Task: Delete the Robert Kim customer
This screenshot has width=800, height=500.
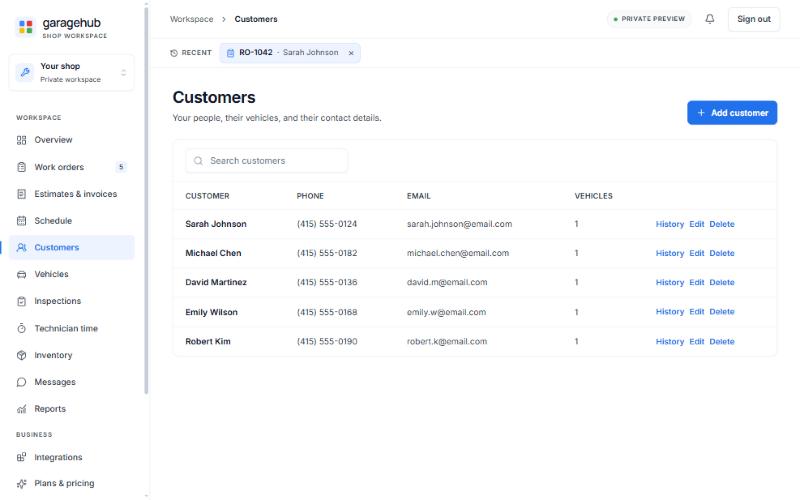Action: point(722,341)
